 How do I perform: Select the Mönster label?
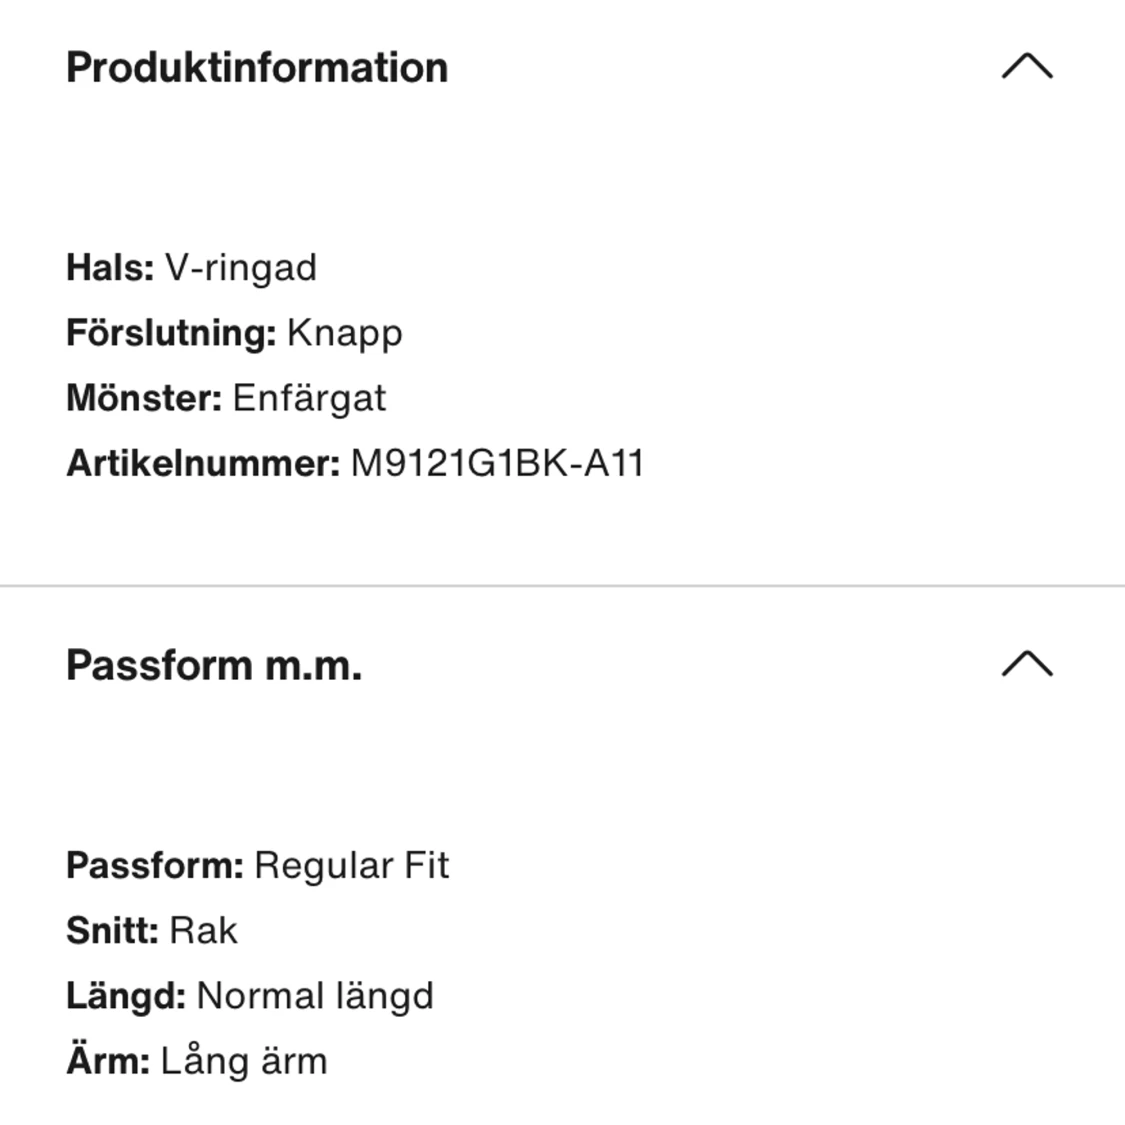point(144,398)
